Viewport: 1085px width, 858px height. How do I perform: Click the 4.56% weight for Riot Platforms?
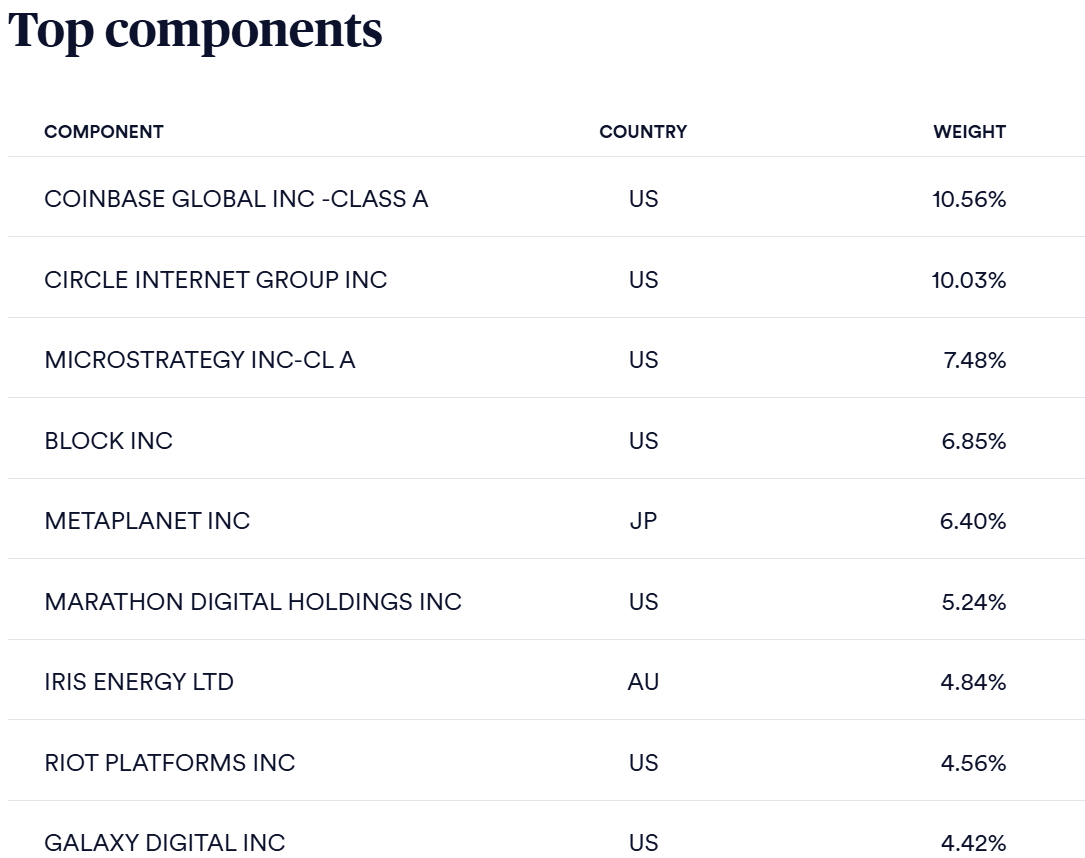(x=973, y=763)
